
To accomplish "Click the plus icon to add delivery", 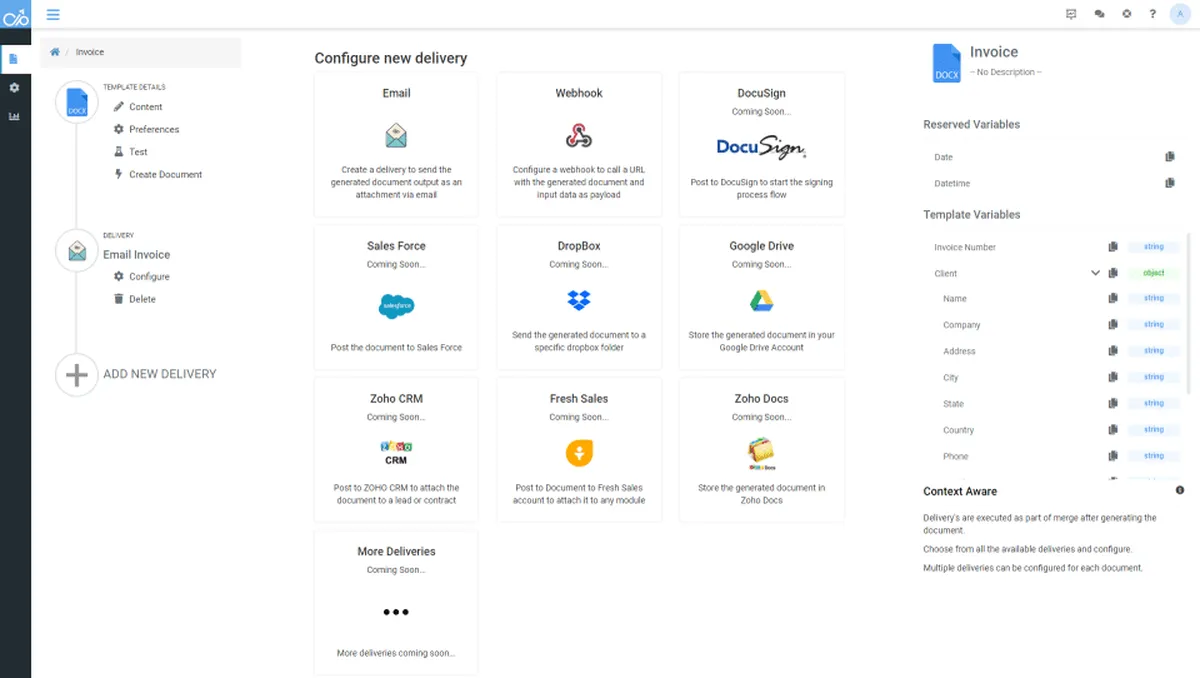I will pyautogui.click(x=77, y=375).
